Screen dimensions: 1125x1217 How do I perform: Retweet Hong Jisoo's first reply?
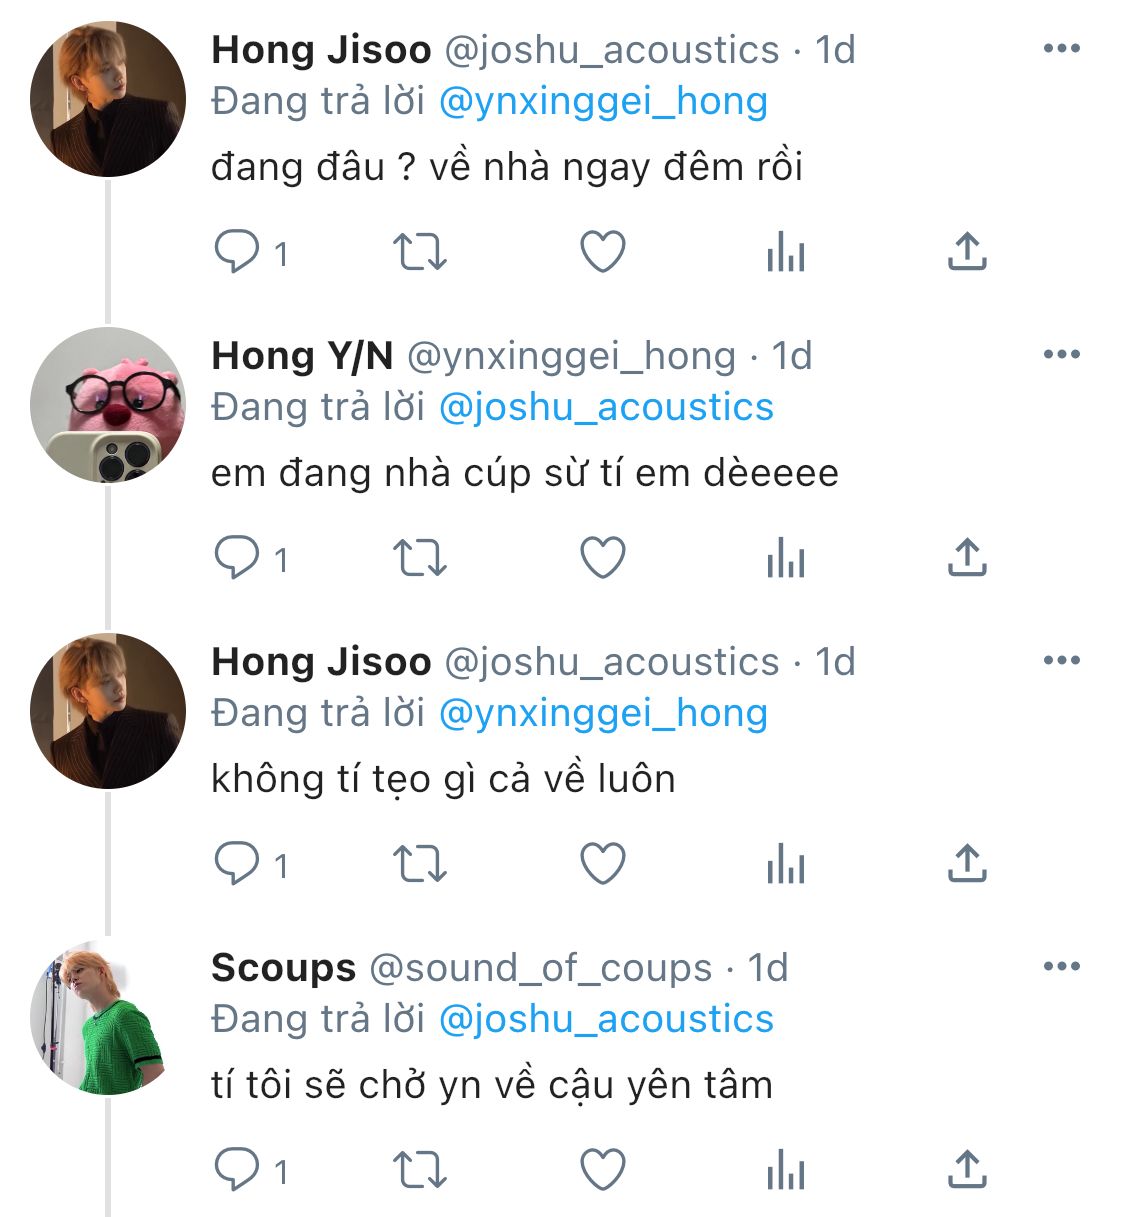419,252
